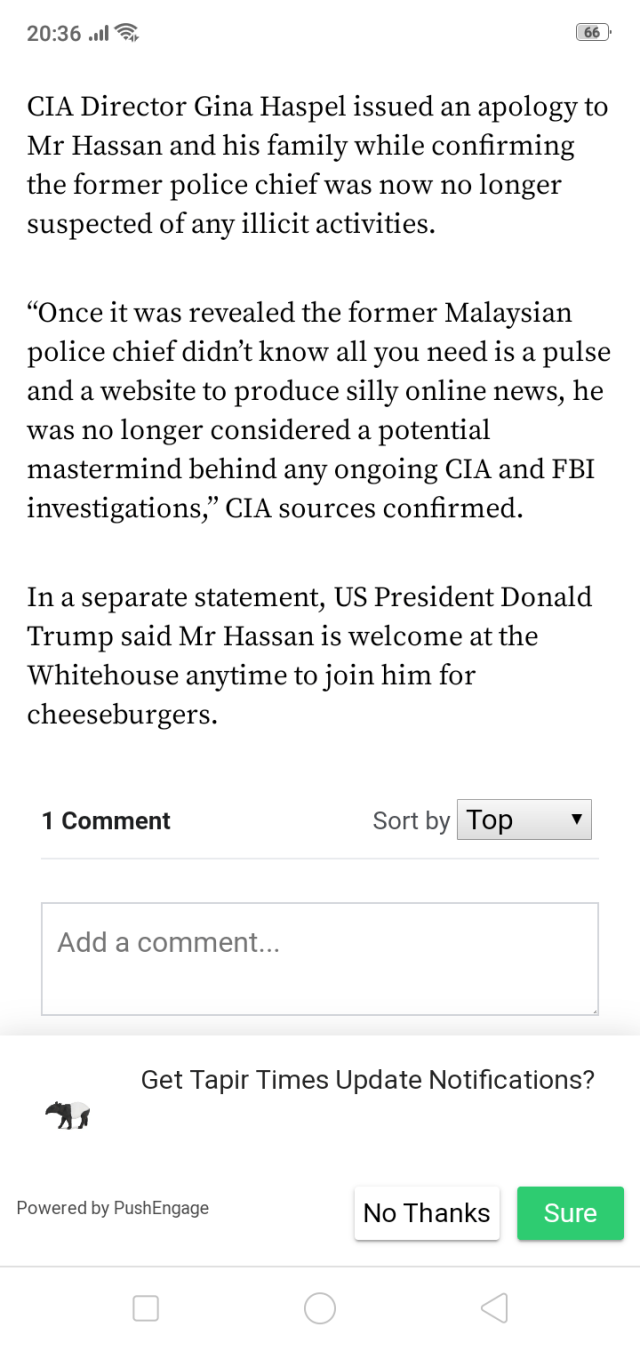Tap the battery level indicator

[x=593, y=33]
